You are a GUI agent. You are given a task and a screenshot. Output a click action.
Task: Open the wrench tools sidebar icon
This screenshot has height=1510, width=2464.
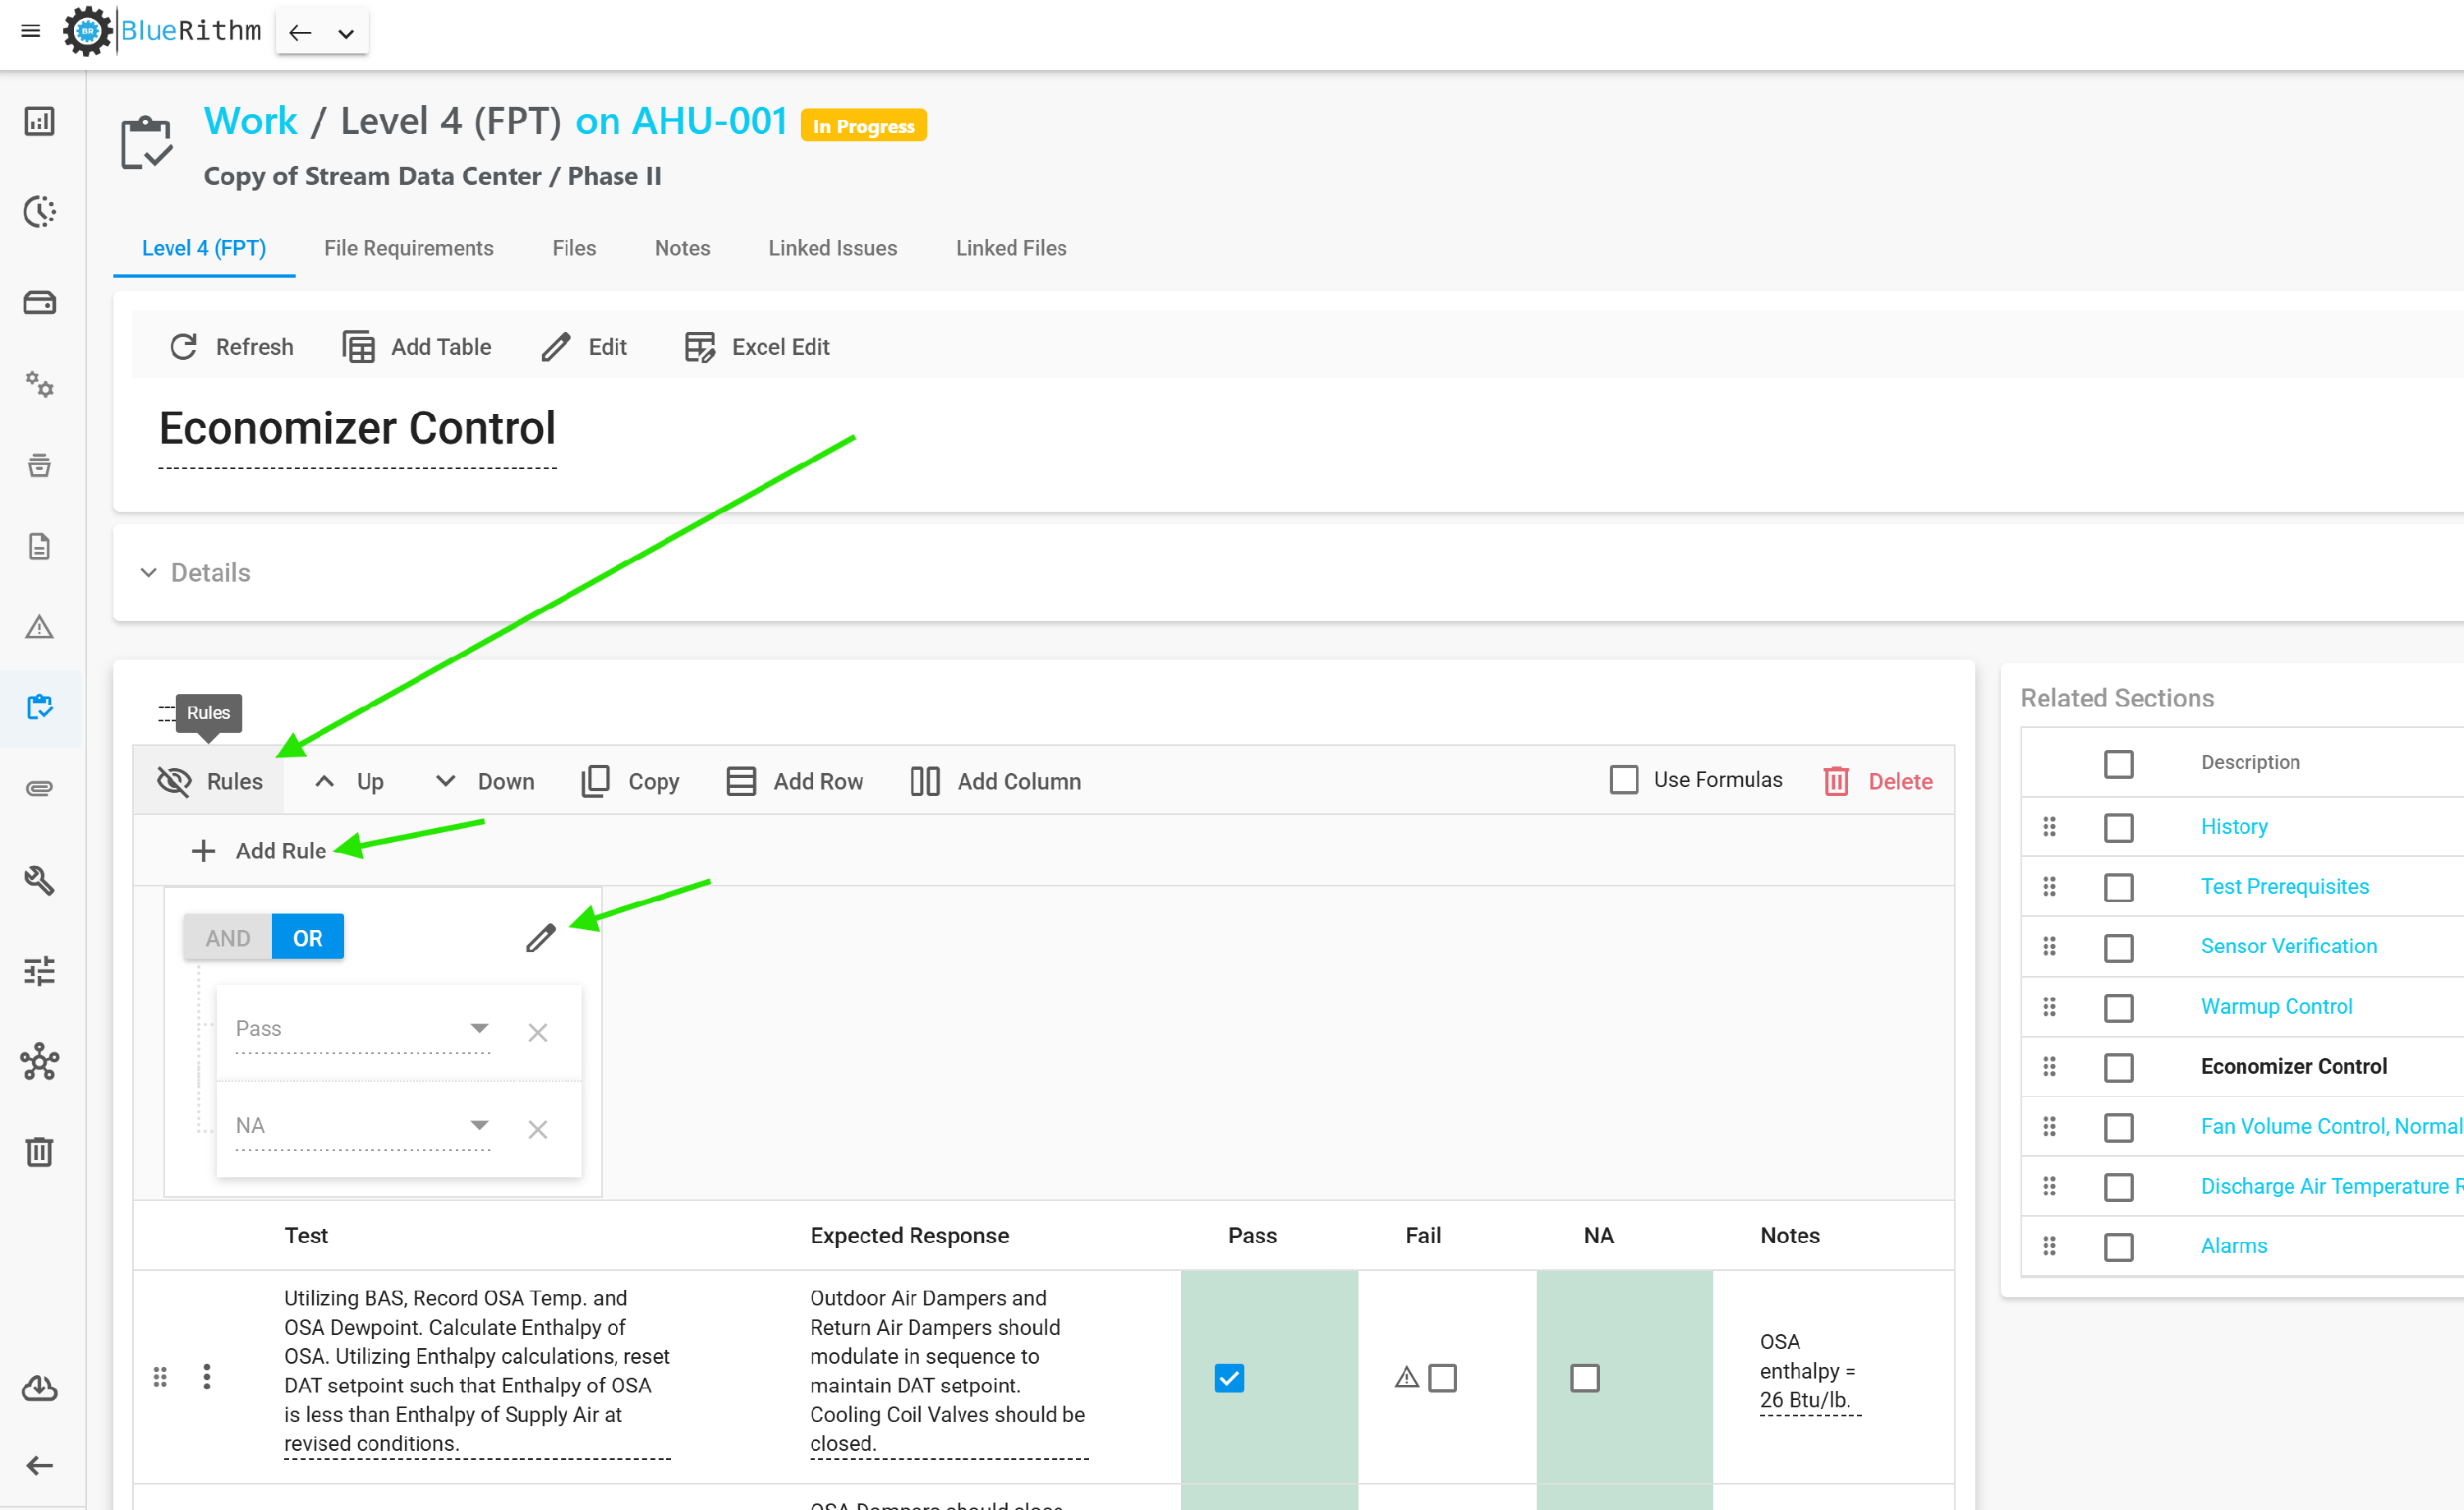[x=39, y=880]
